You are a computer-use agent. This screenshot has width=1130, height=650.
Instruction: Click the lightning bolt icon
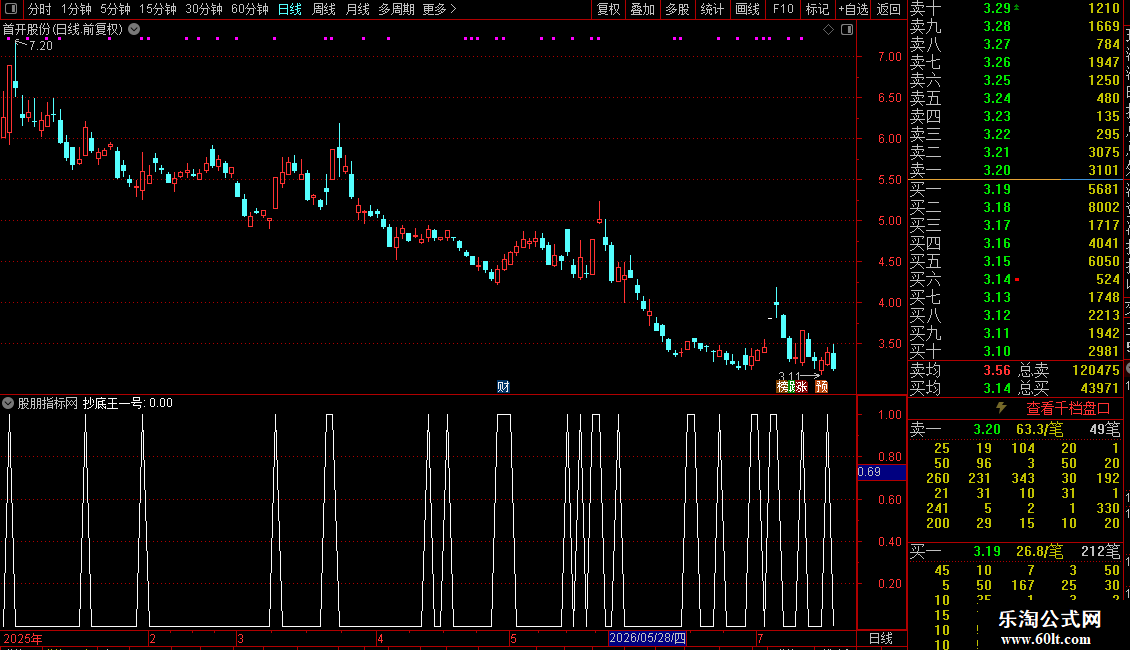[1001, 408]
